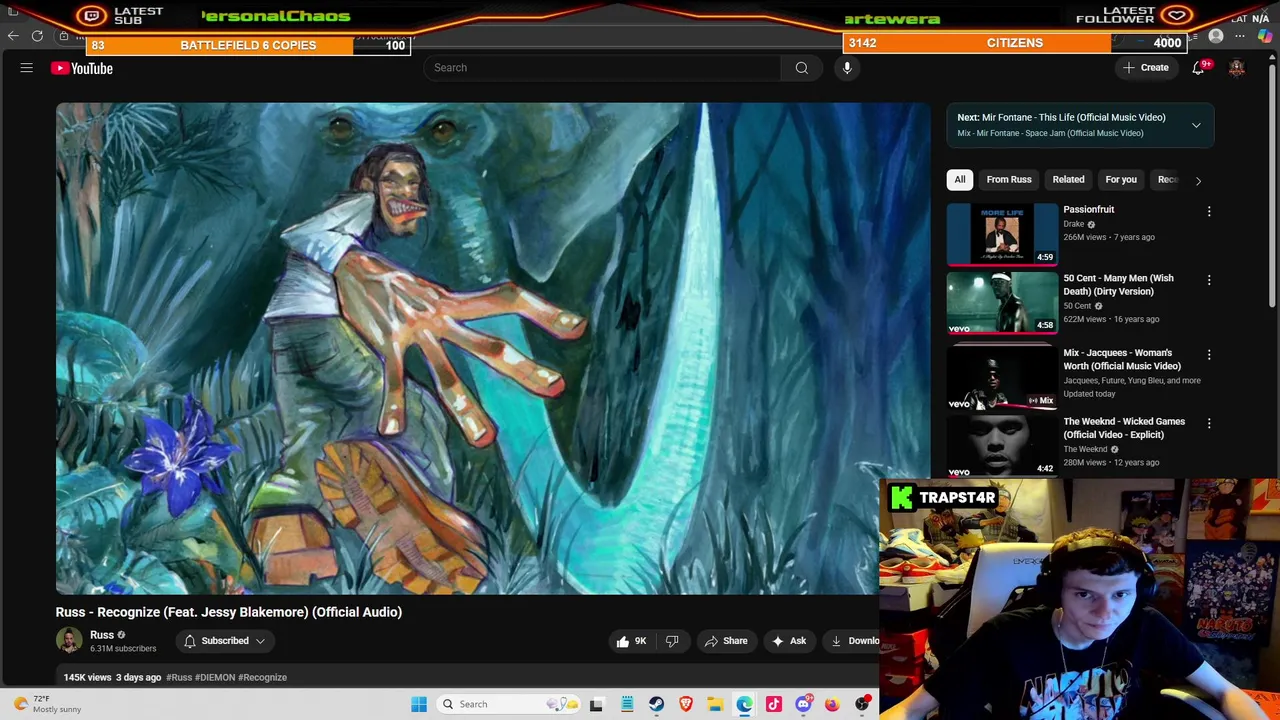
Task: Click the Jacquees mix thumbnail
Action: tap(1002, 377)
